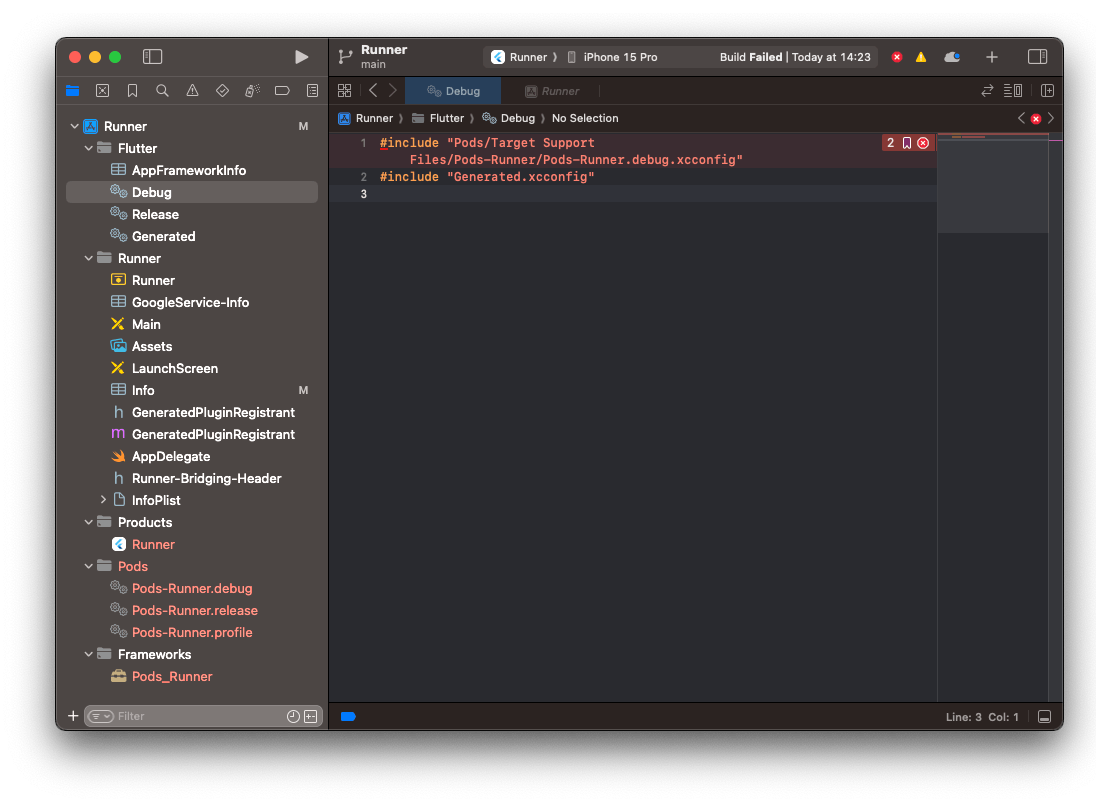Open the breakpoint navigator

[283, 91]
